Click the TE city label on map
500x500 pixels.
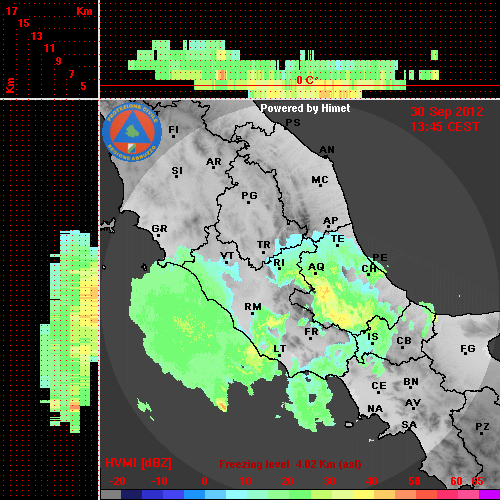pyautogui.click(x=338, y=239)
